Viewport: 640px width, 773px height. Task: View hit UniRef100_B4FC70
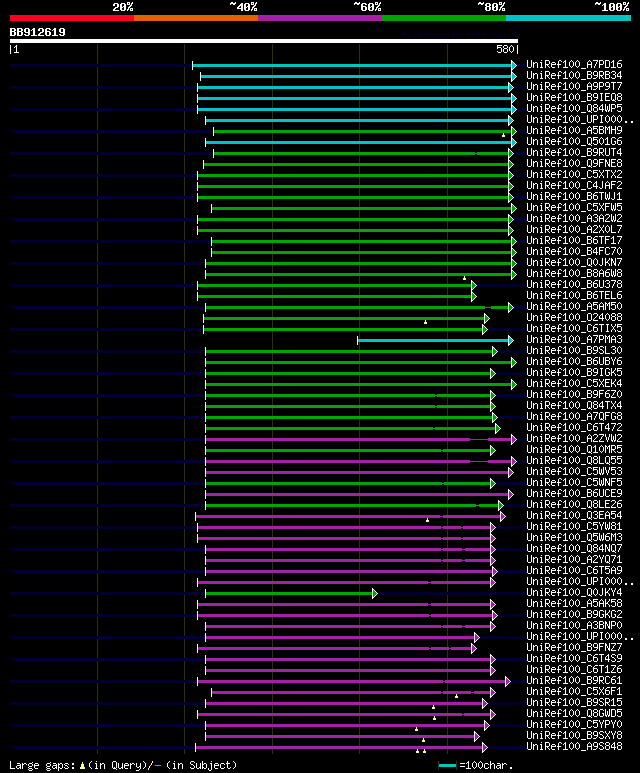(x=574, y=251)
